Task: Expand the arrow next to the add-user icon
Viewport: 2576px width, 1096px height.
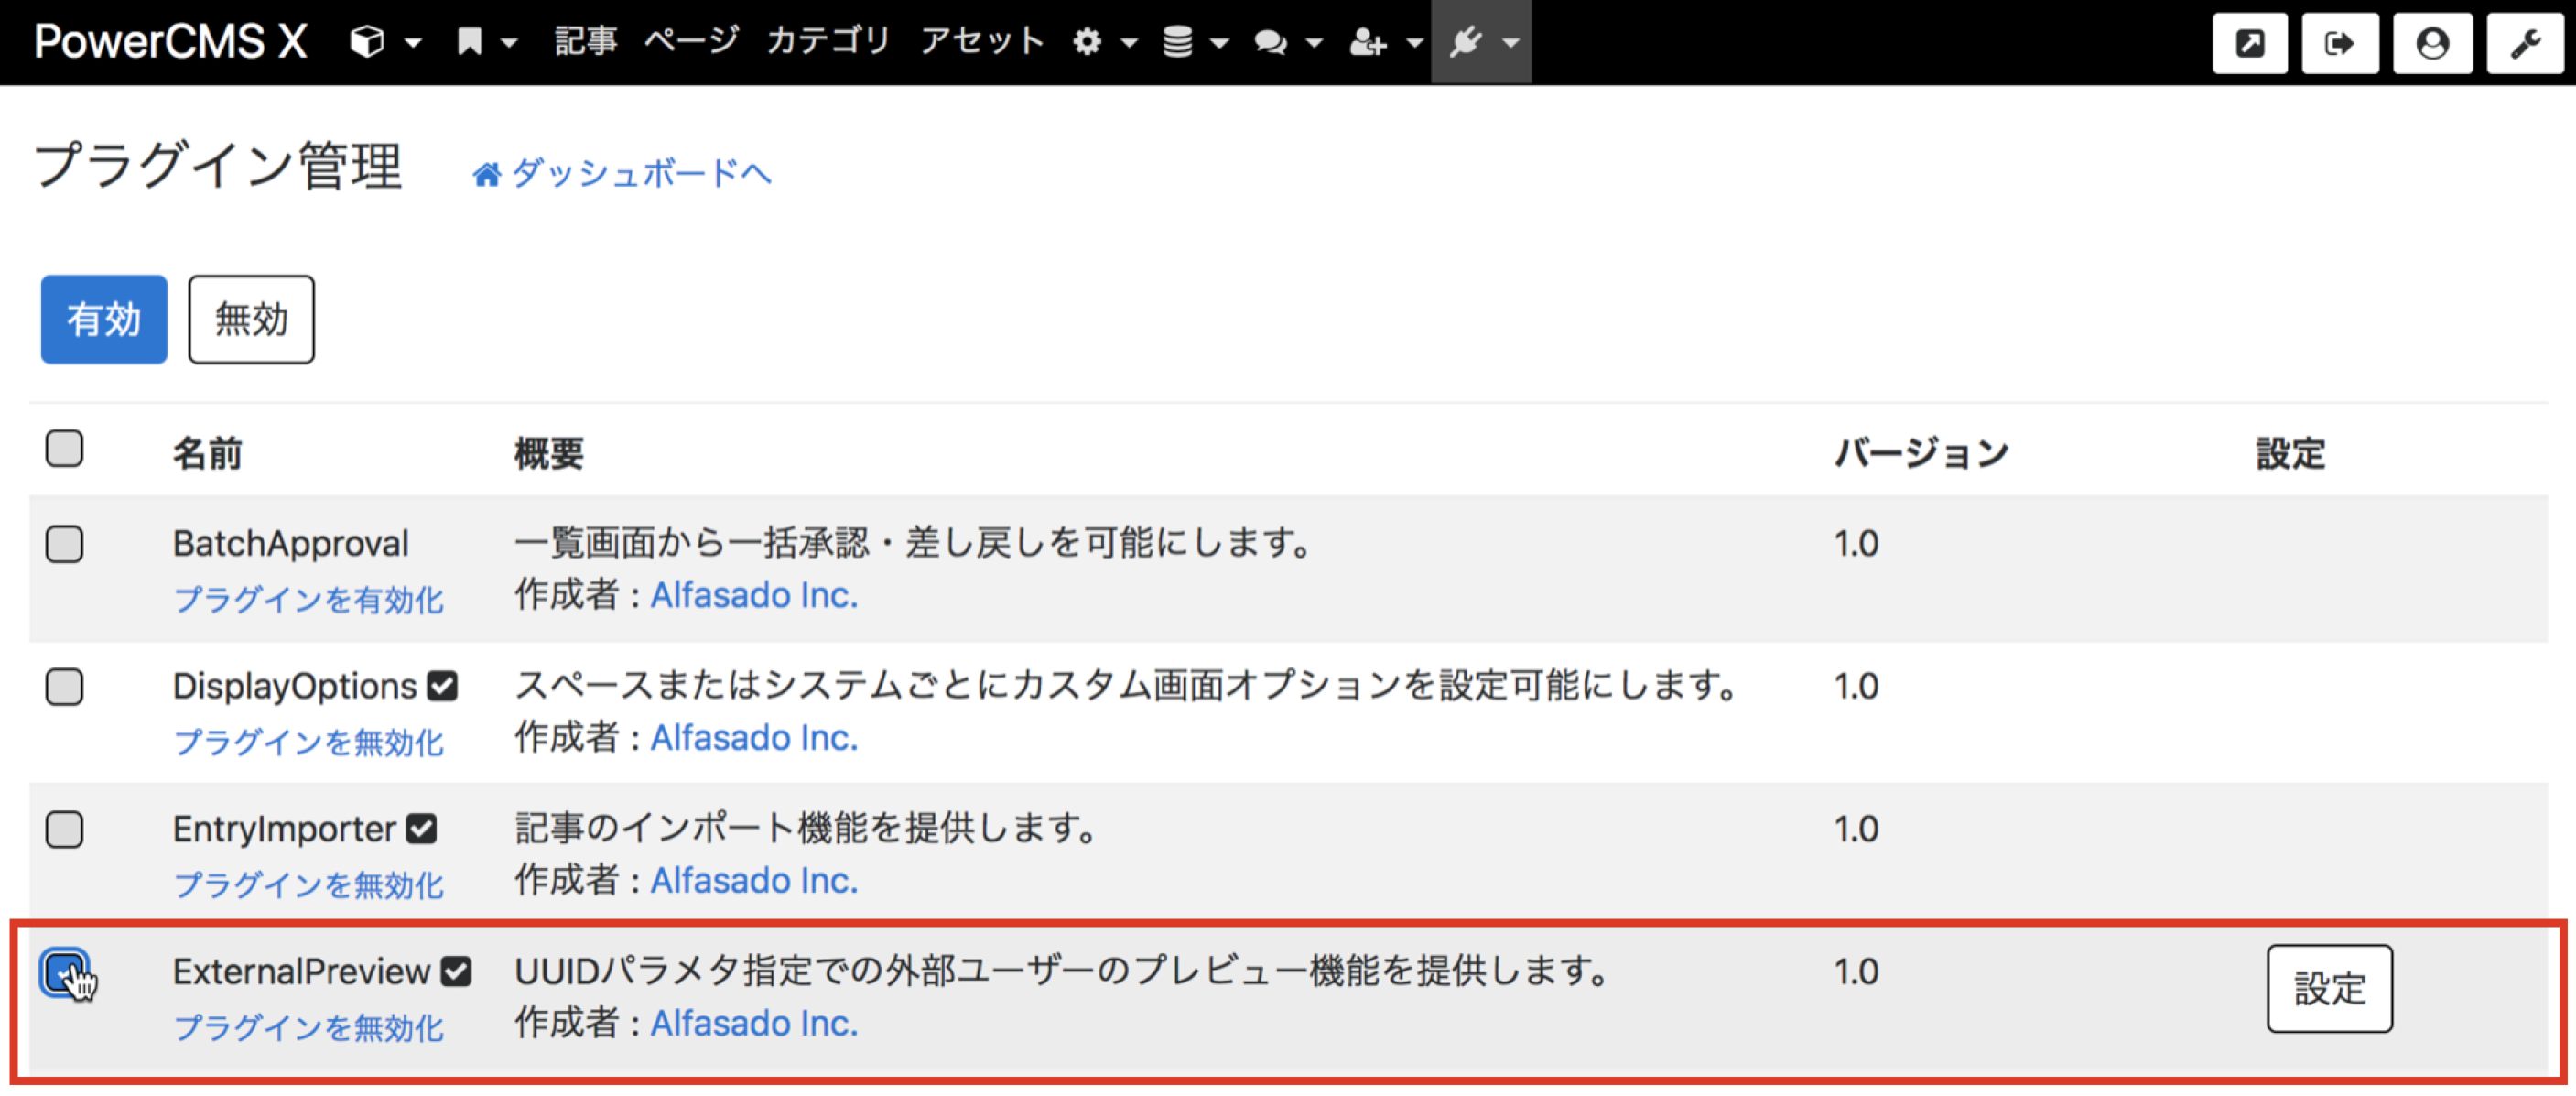Action: [x=1414, y=43]
